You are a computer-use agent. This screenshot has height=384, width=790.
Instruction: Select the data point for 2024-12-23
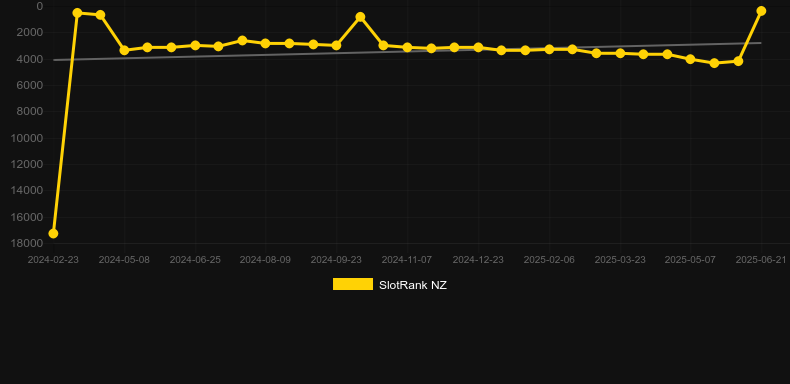[x=478, y=47]
